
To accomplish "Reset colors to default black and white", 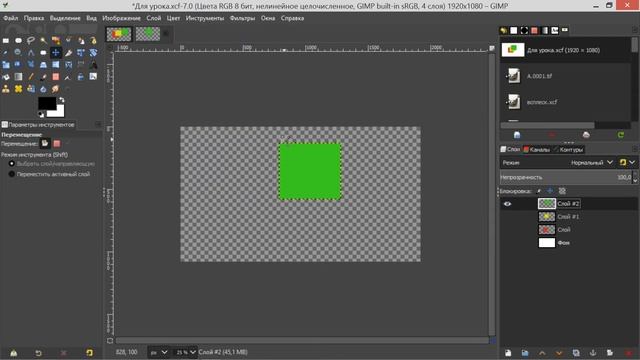I will point(41,115).
